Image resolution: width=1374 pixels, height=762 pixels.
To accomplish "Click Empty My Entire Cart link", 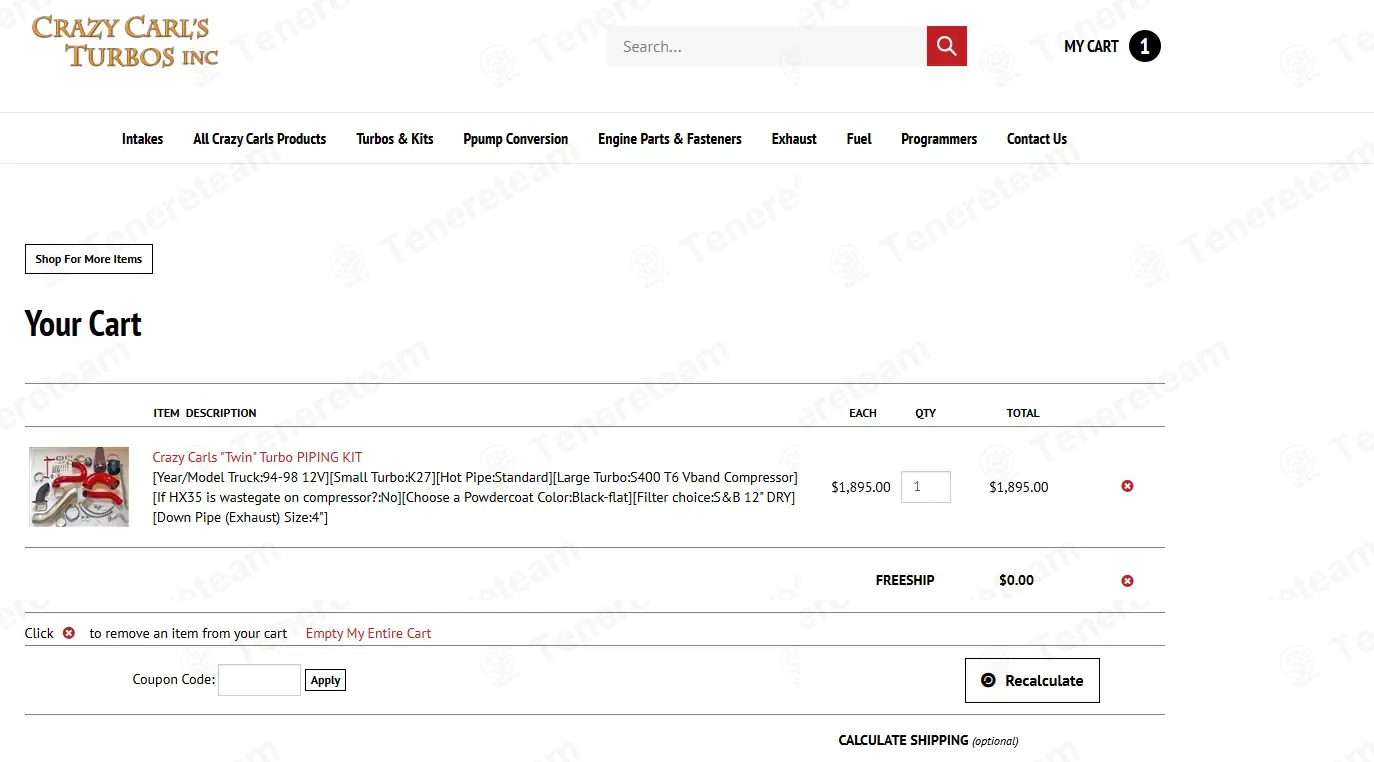I will point(368,633).
